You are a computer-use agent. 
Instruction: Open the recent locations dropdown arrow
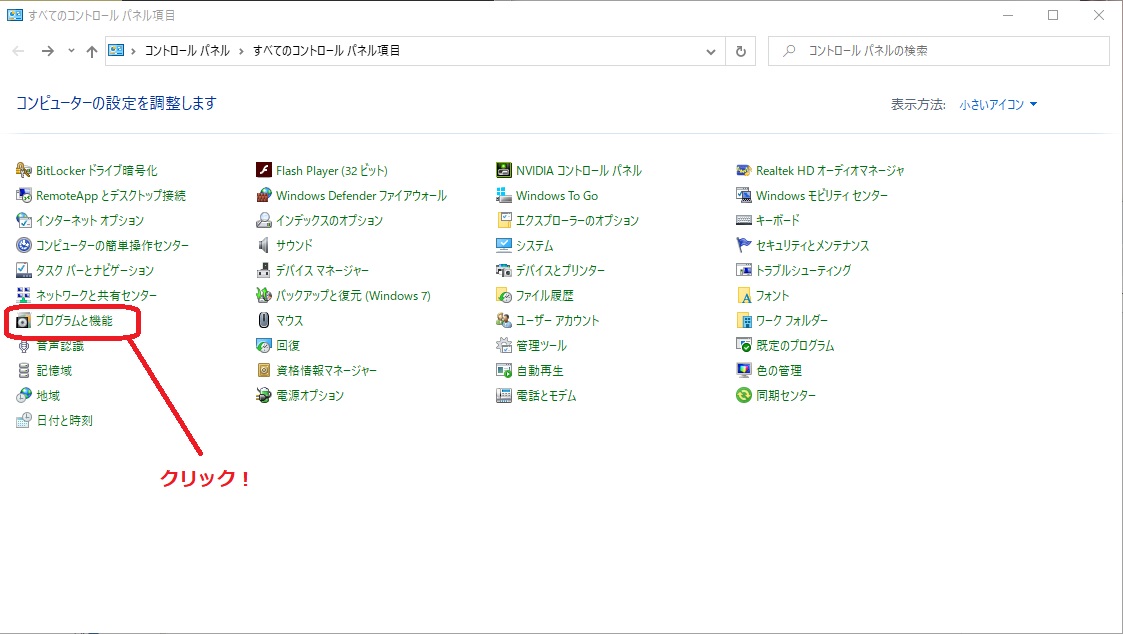pyautogui.click(x=71, y=51)
